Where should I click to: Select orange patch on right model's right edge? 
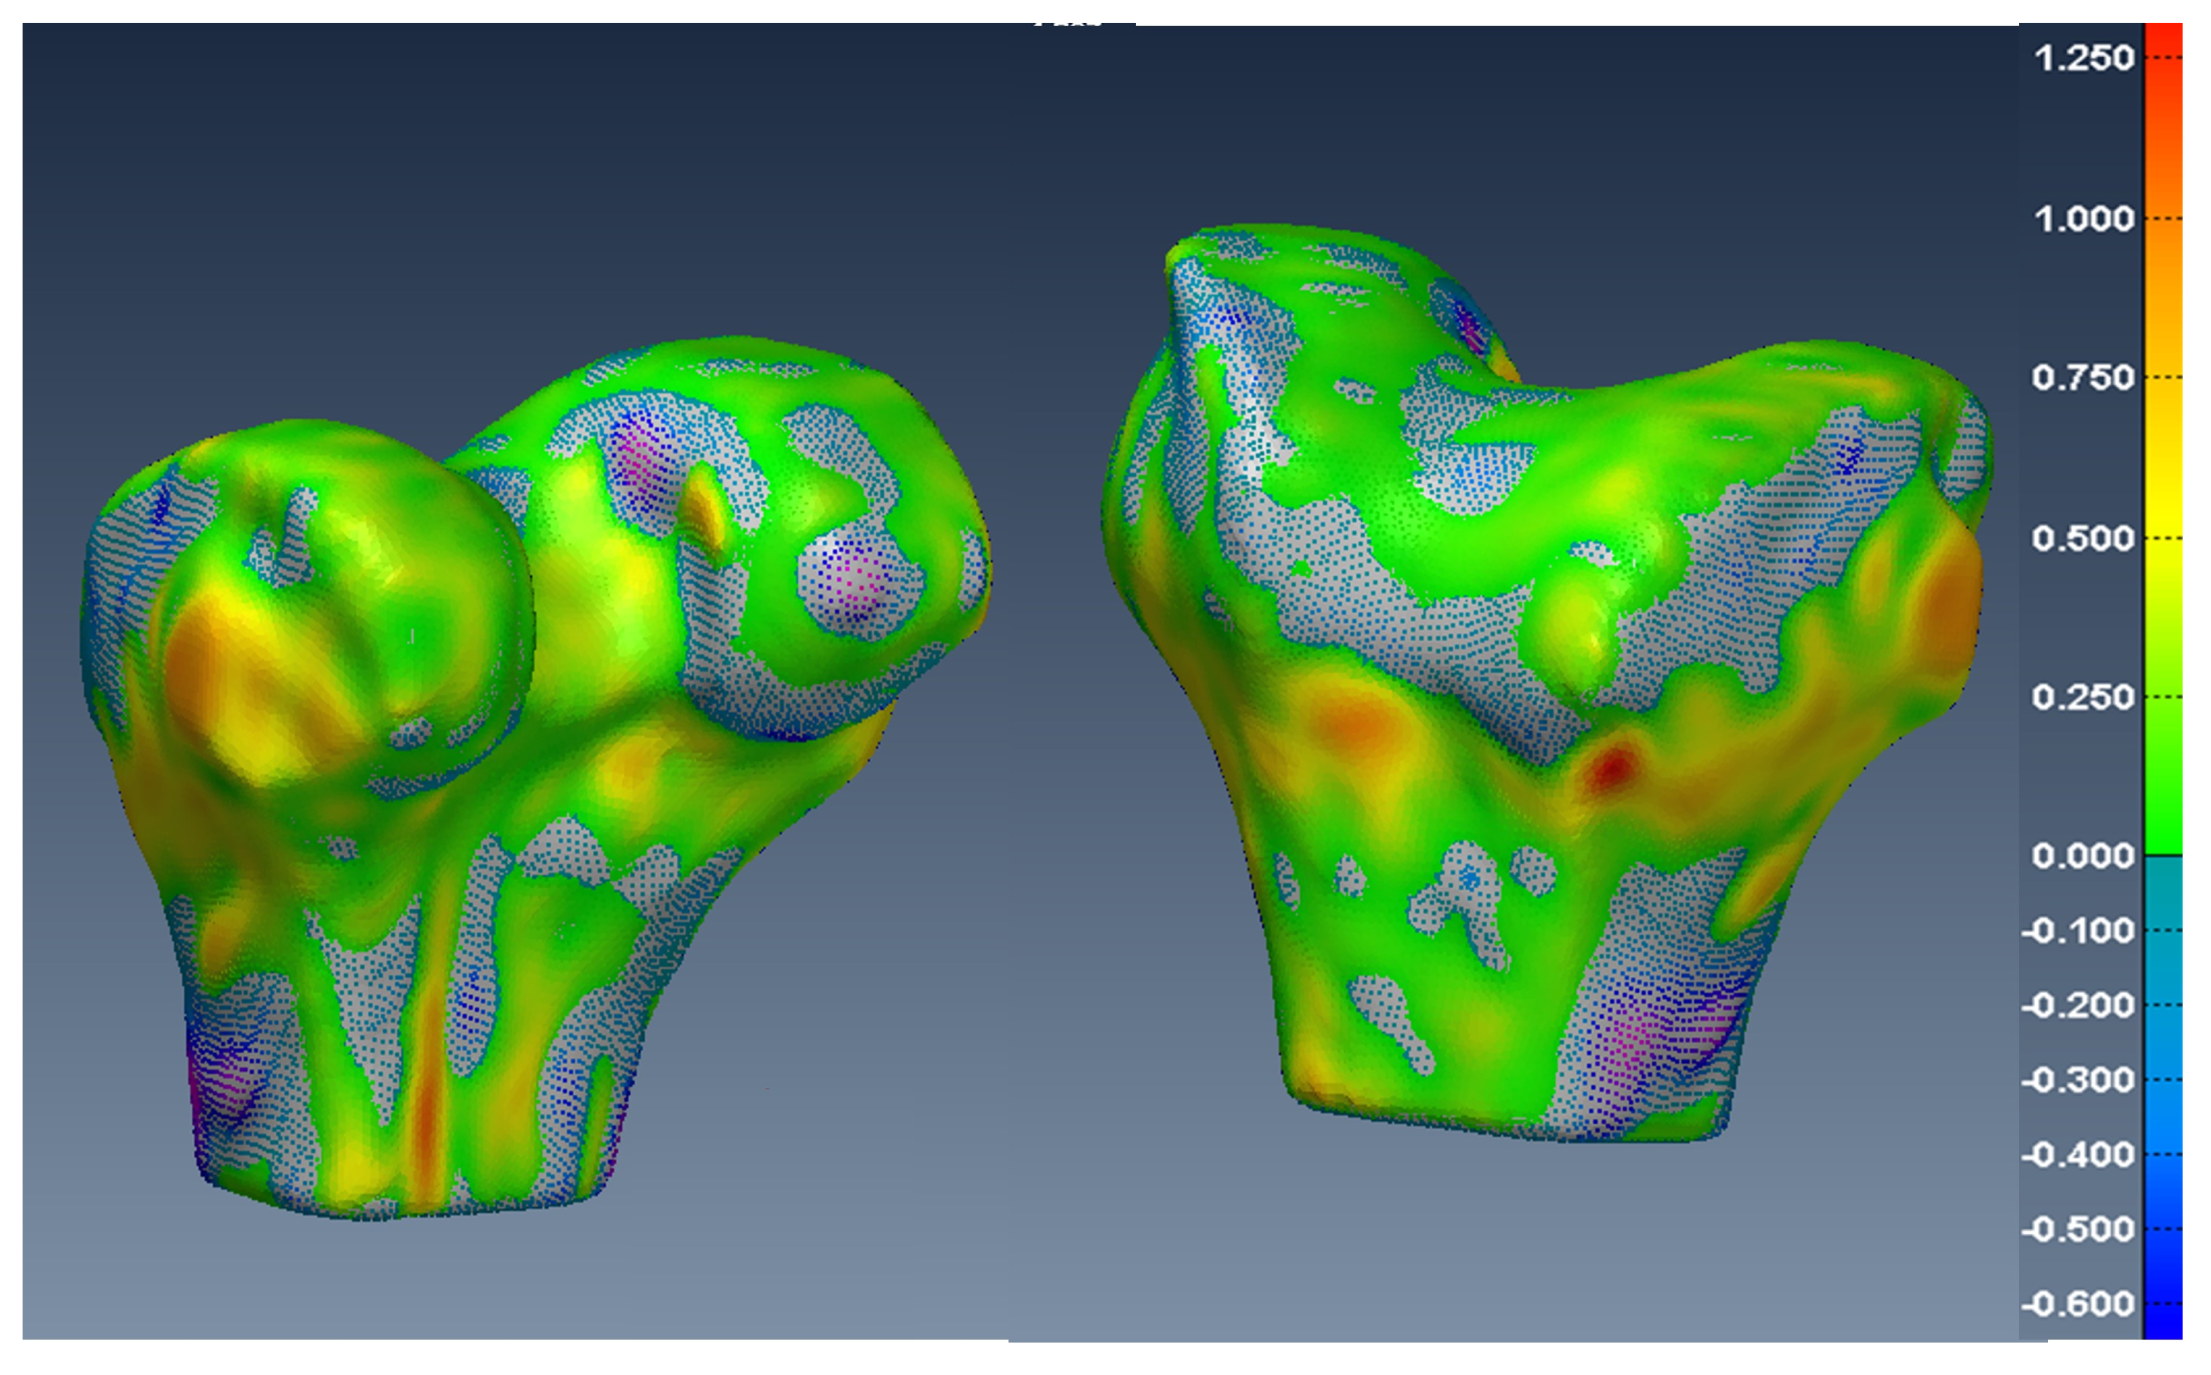(x=1948, y=600)
